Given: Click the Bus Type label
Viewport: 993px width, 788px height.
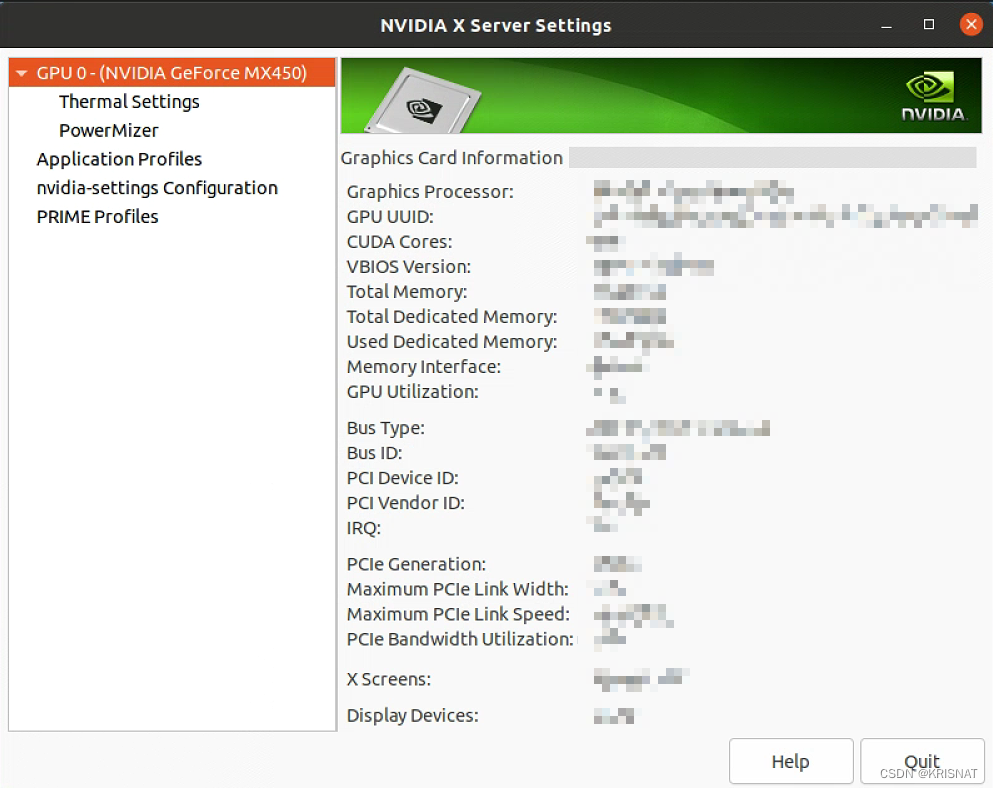Looking at the screenshot, I should tap(386, 428).
